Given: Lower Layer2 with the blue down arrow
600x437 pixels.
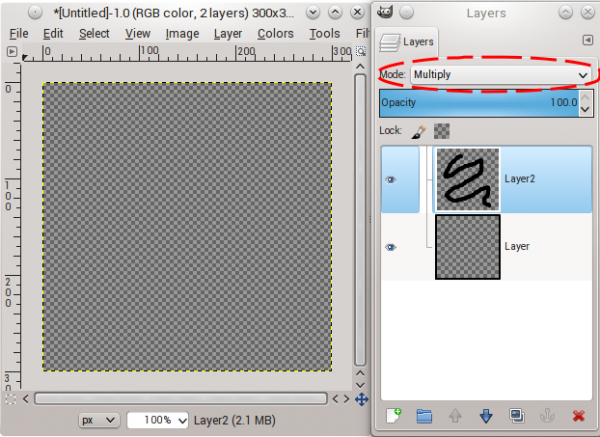Looking at the screenshot, I should [486, 416].
